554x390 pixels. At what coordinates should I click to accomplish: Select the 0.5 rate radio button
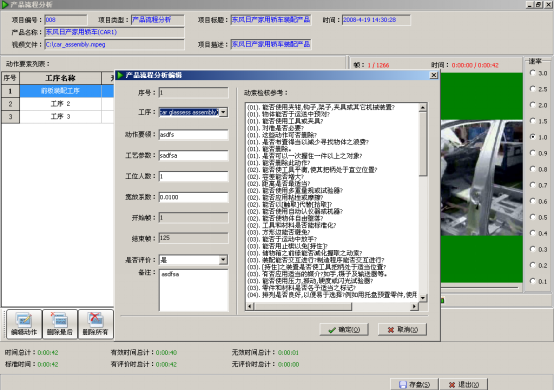tap(533, 217)
